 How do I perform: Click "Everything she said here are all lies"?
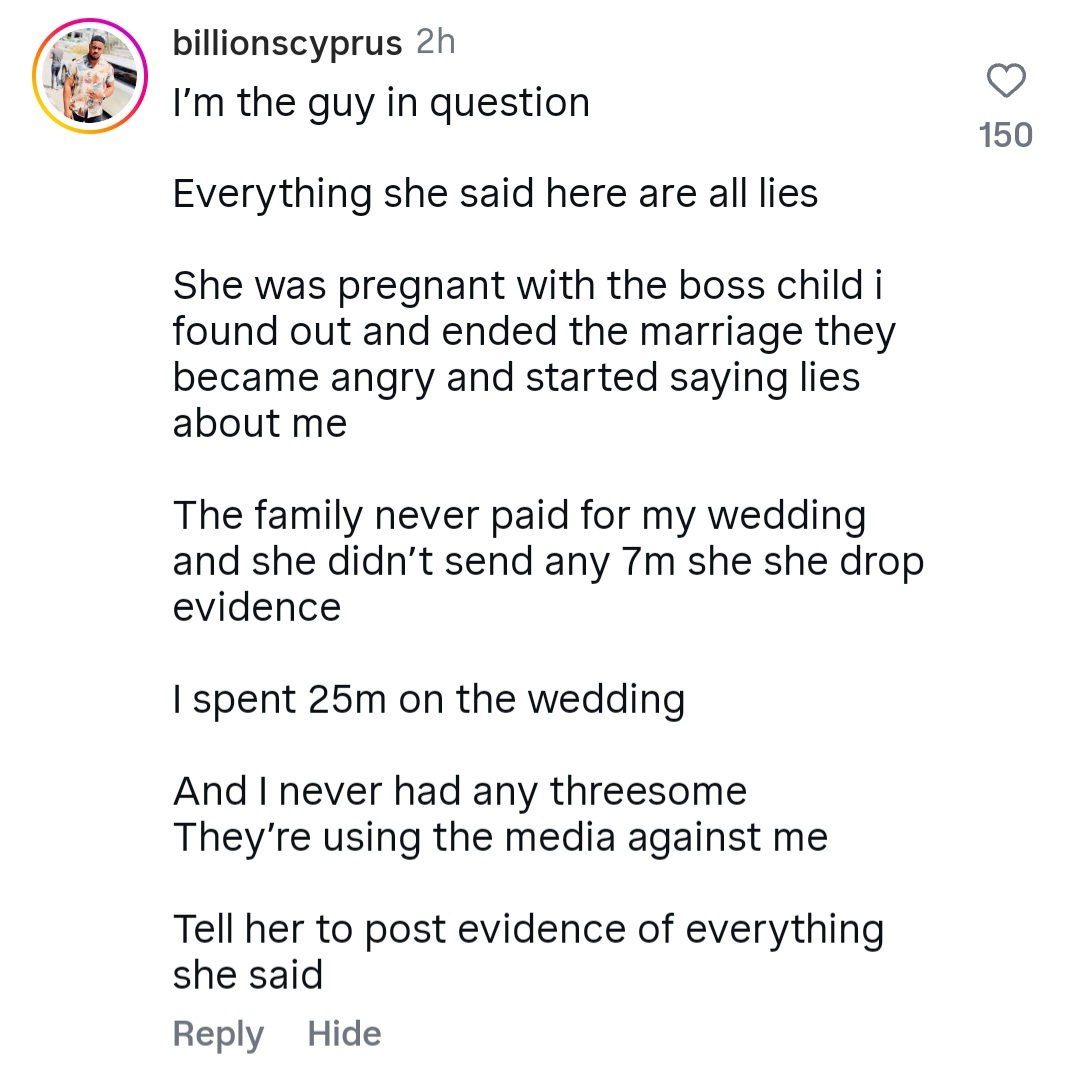tap(495, 193)
